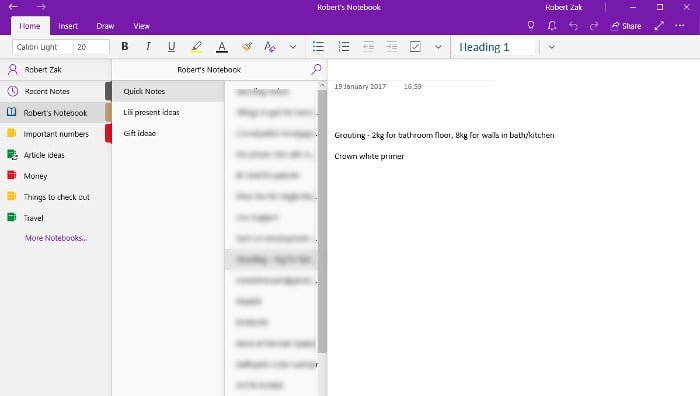Toggle underline formatting
The image size is (700, 396).
[171, 46]
